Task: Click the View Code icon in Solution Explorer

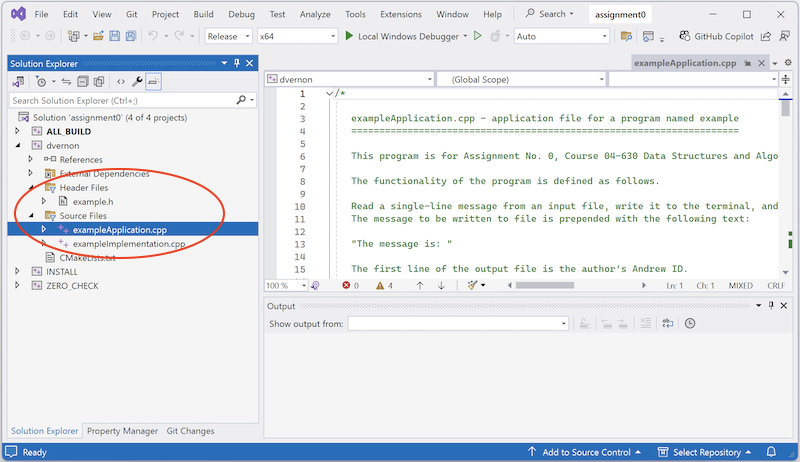Action: tap(121, 82)
